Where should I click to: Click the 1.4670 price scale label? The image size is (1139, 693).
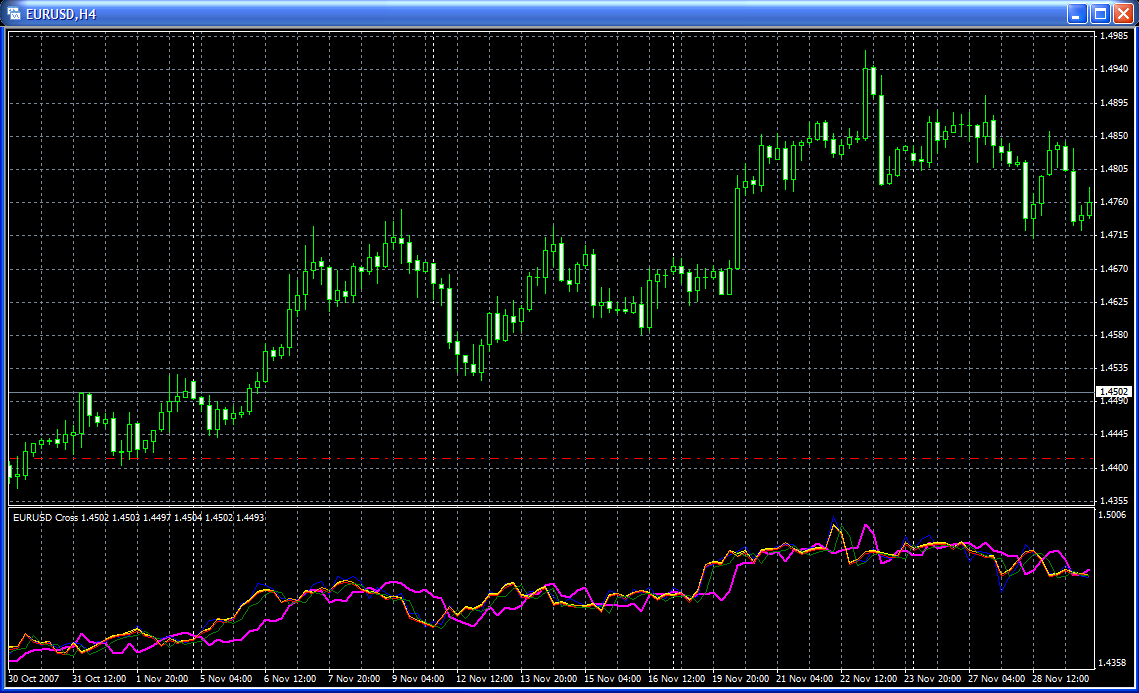[x=1113, y=269]
